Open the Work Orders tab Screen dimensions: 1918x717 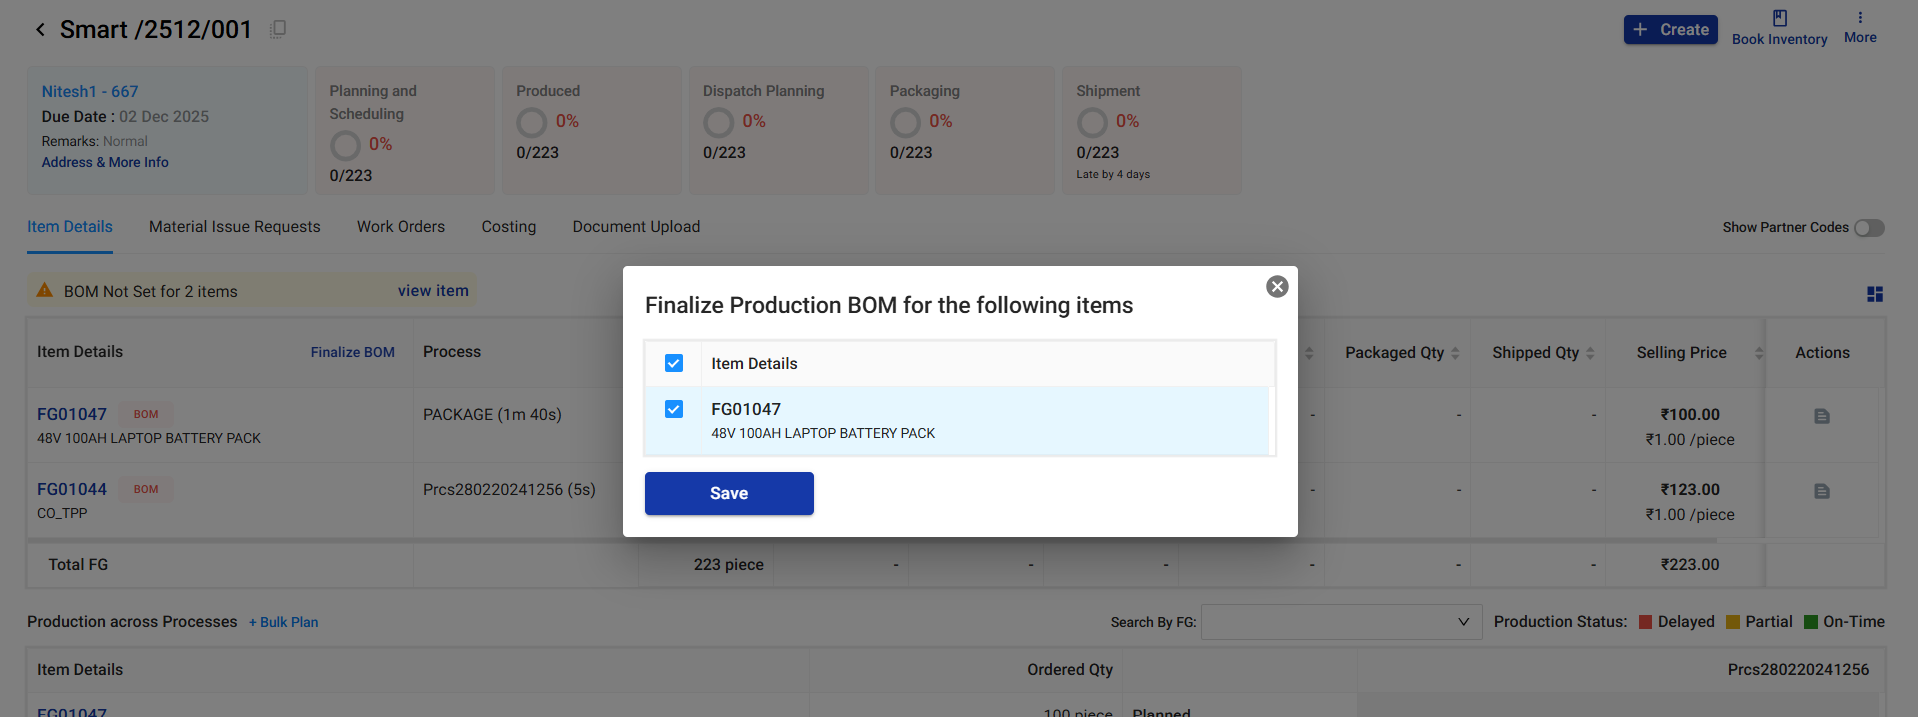[400, 227]
